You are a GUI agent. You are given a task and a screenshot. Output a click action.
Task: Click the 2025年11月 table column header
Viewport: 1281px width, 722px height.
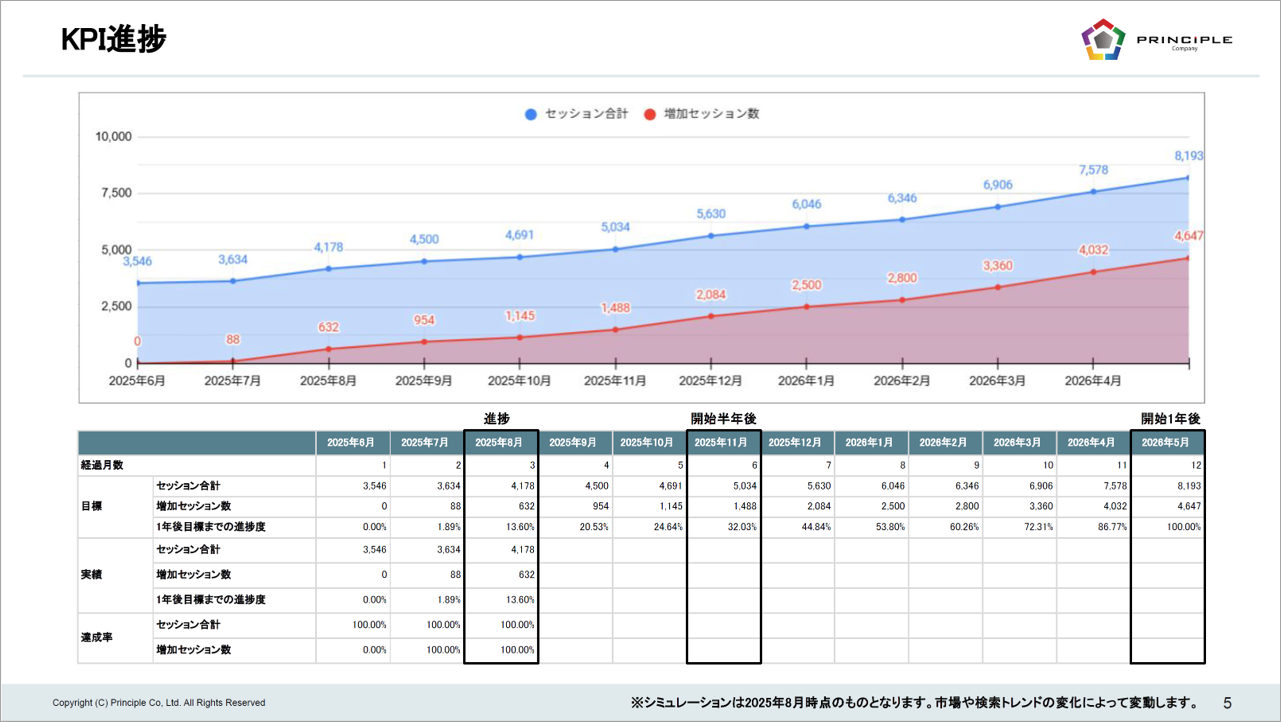click(x=723, y=442)
